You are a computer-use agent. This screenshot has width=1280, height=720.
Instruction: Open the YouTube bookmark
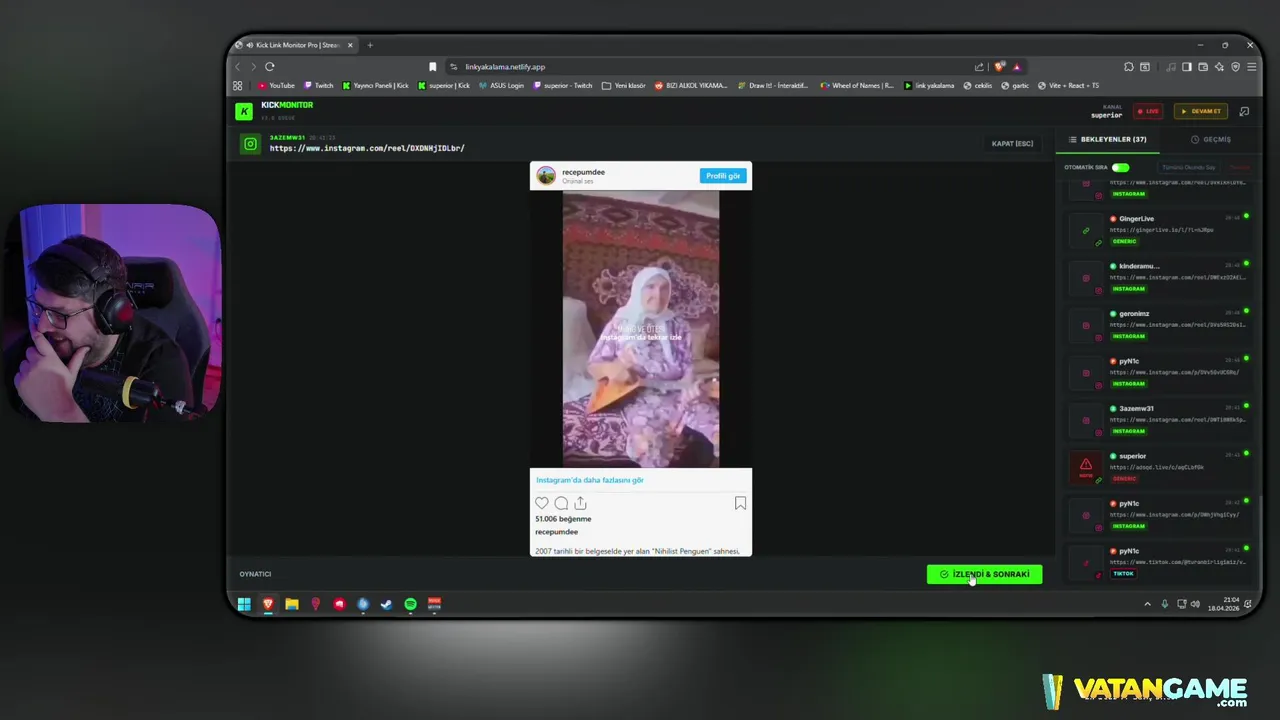click(x=277, y=86)
